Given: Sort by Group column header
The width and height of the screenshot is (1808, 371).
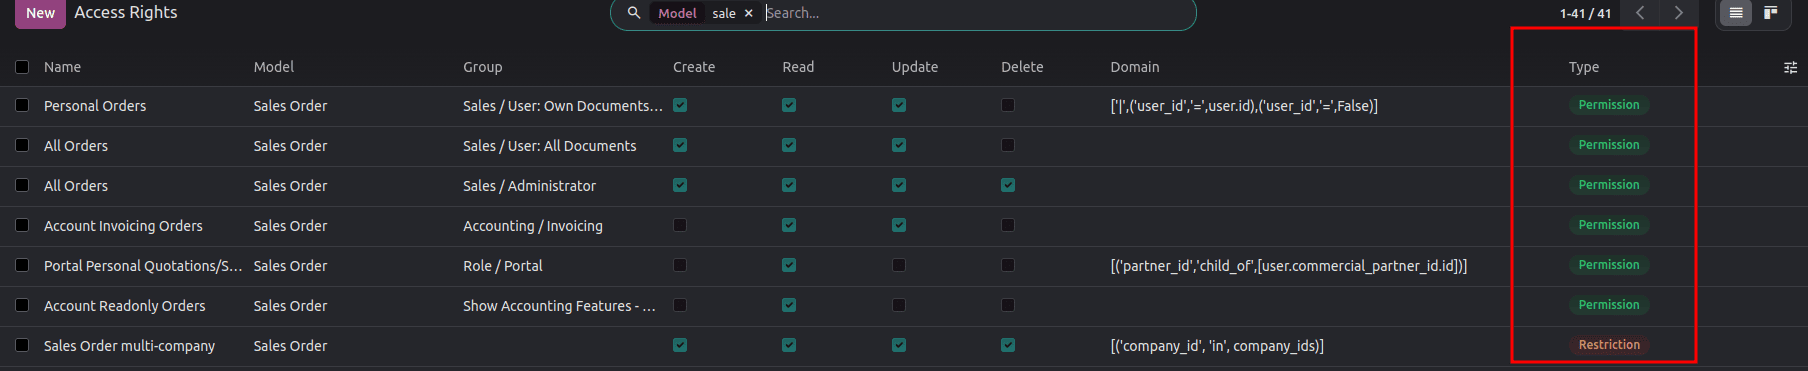Looking at the screenshot, I should tap(482, 67).
